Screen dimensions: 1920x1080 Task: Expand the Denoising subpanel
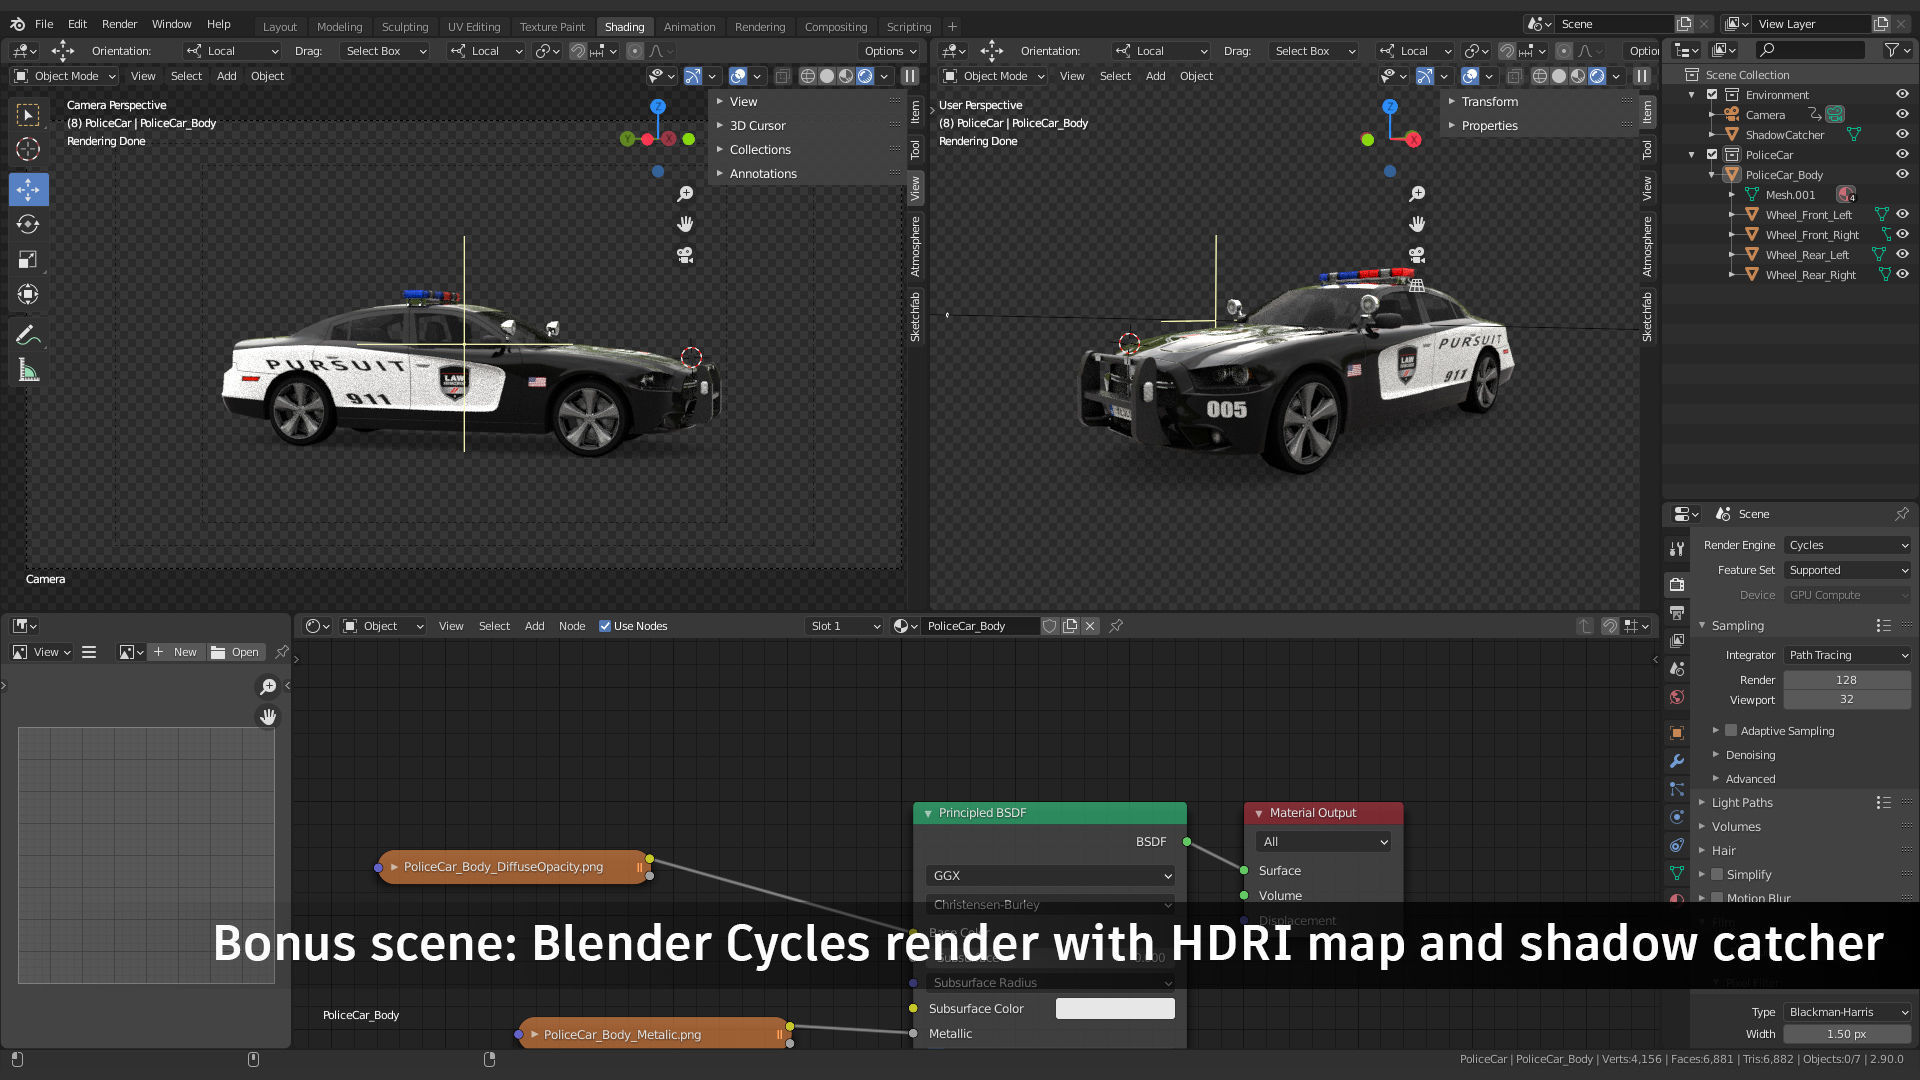pos(1750,755)
